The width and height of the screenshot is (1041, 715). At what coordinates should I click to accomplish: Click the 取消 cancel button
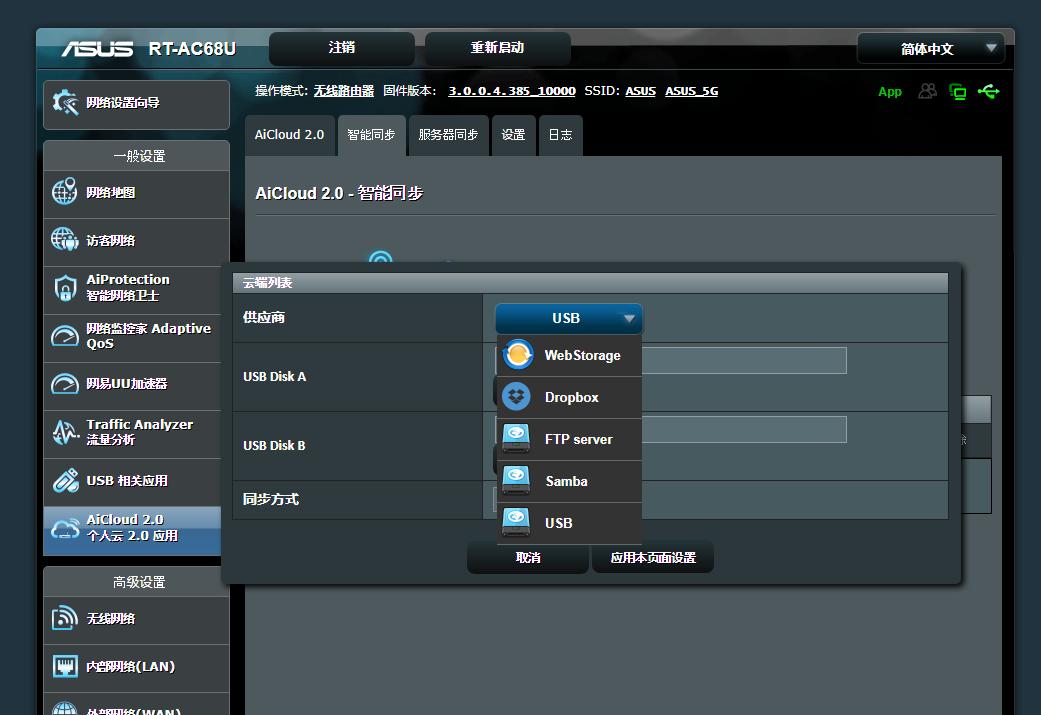pyautogui.click(x=528, y=557)
